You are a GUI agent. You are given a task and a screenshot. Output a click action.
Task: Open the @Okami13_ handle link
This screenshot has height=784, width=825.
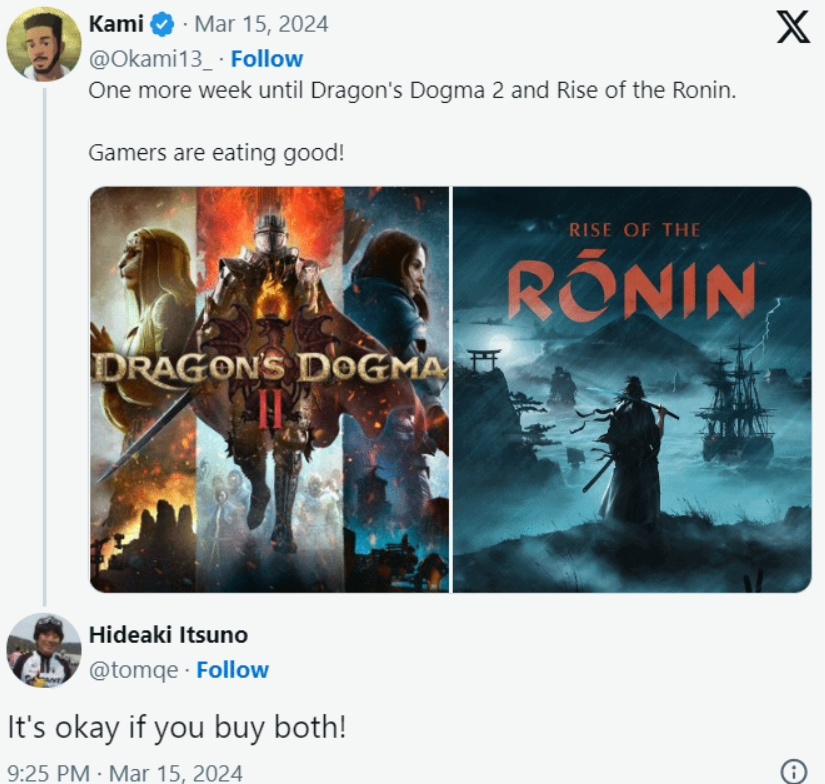click(x=150, y=59)
